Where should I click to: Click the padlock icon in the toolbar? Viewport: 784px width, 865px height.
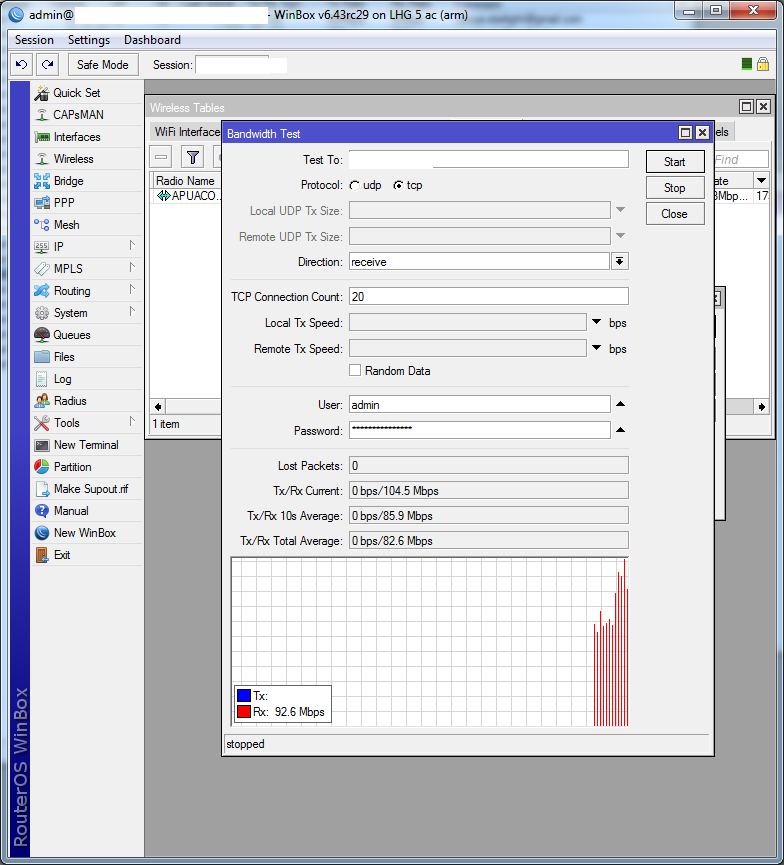(763, 65)
